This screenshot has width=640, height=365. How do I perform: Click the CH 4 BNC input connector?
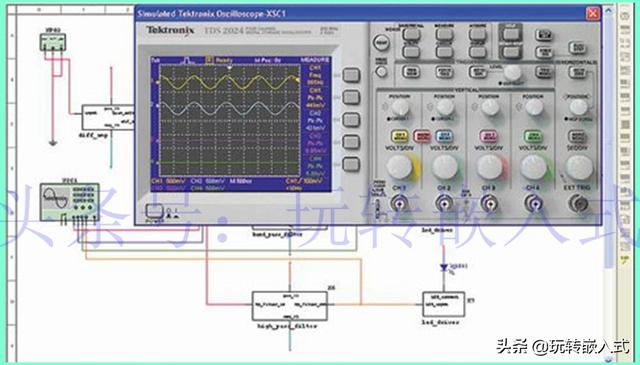[x=533, y=203]
